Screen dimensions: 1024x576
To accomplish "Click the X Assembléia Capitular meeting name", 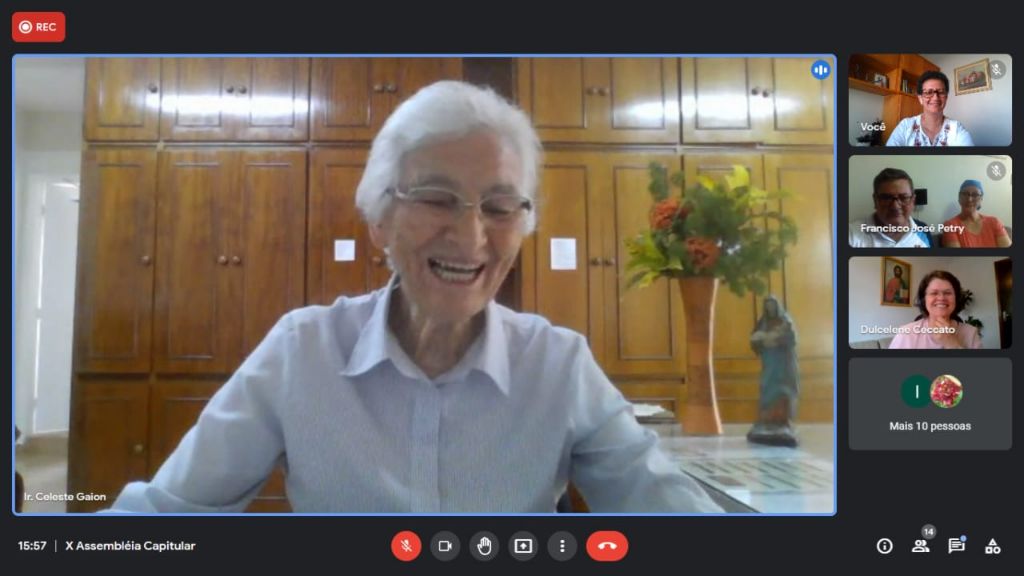I will (130, 546).
